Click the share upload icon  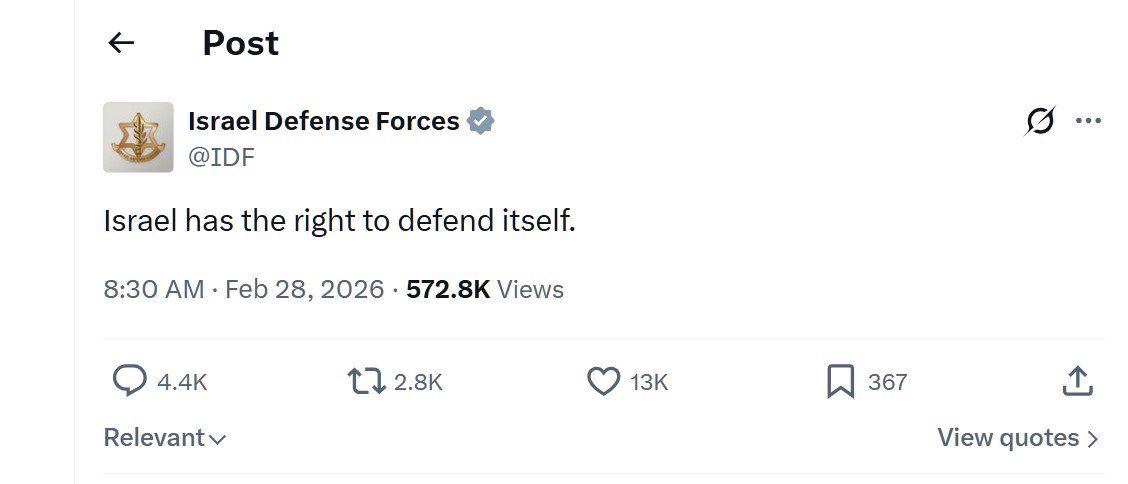[x=1077, y=381]
